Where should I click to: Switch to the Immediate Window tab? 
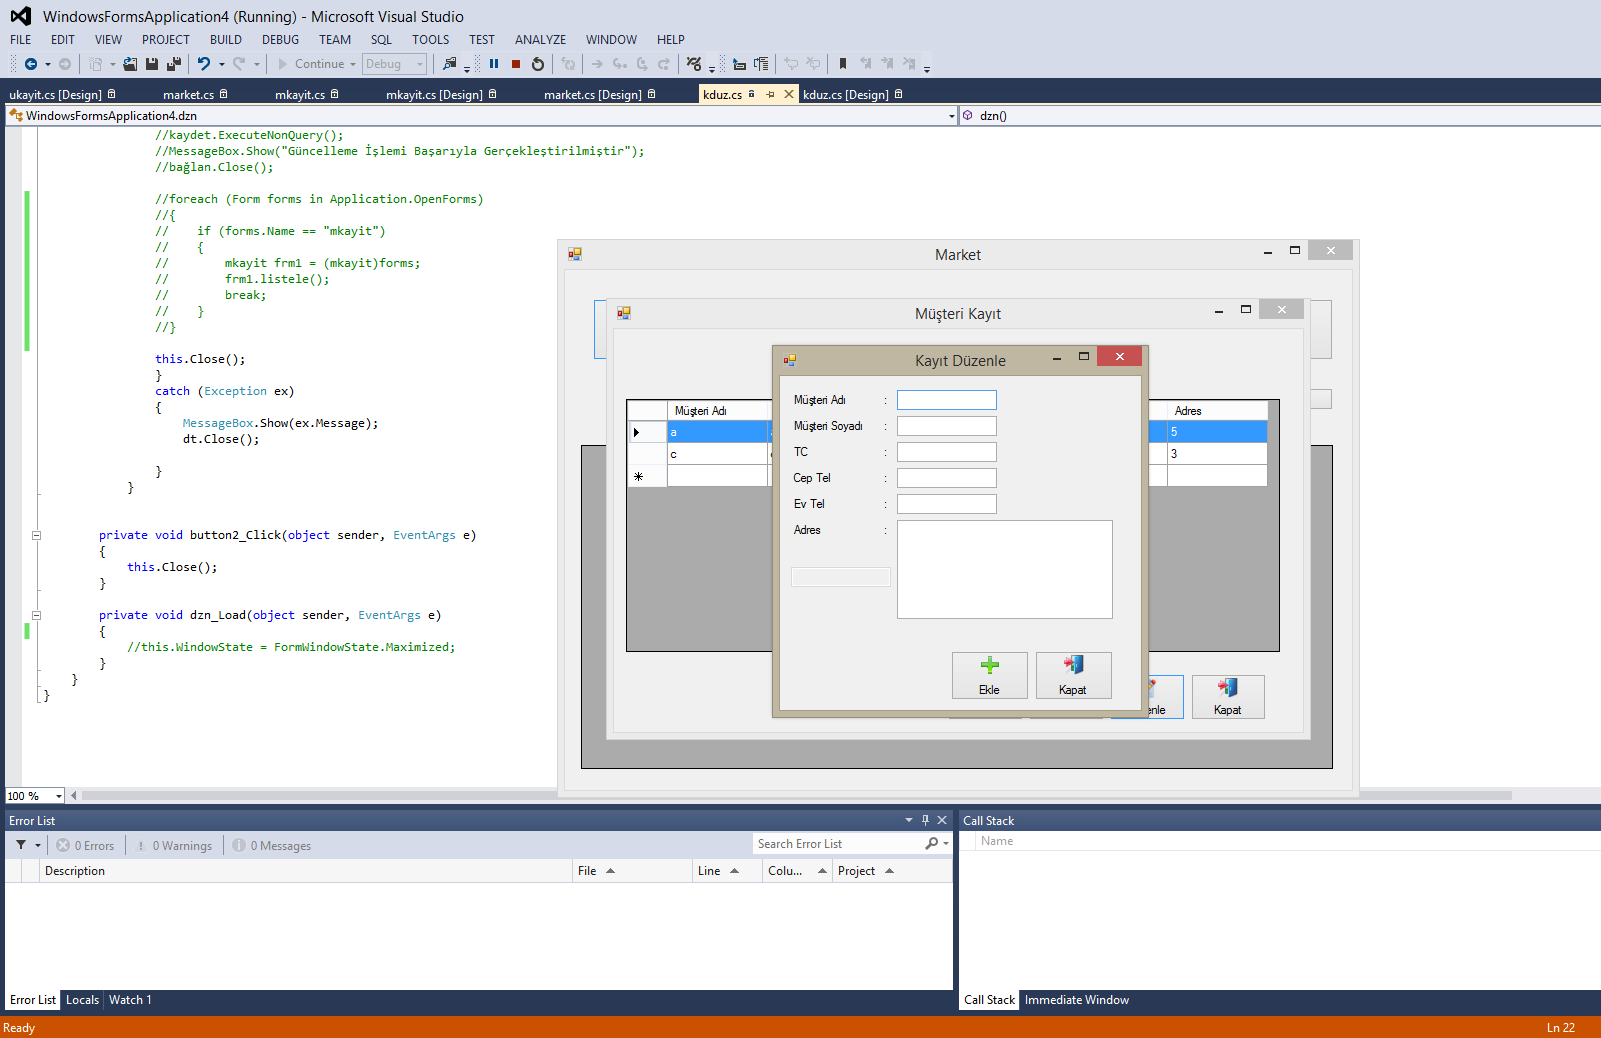click(1077, 1000)
